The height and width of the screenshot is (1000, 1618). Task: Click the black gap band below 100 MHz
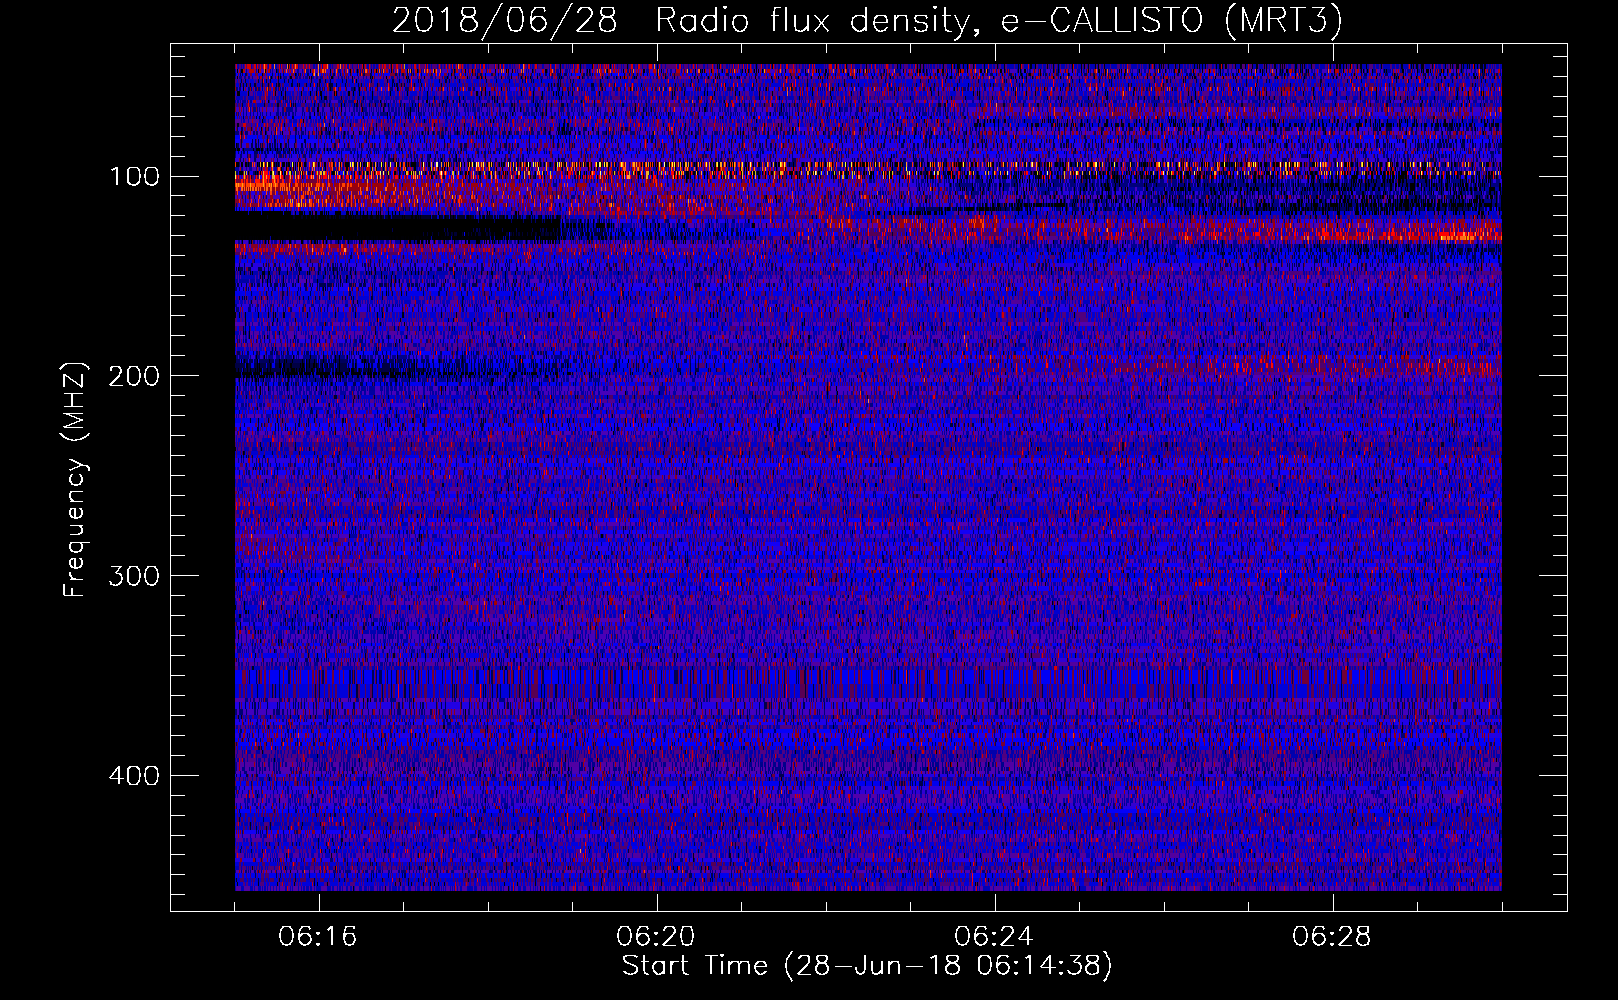[x=400, y=226]
